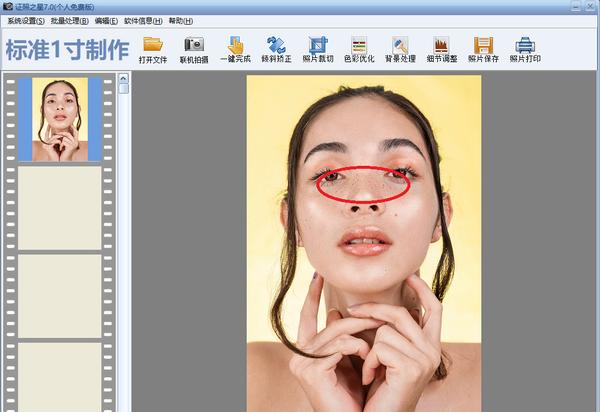Open the 编辑(E) edit menu

click(105, 21)
